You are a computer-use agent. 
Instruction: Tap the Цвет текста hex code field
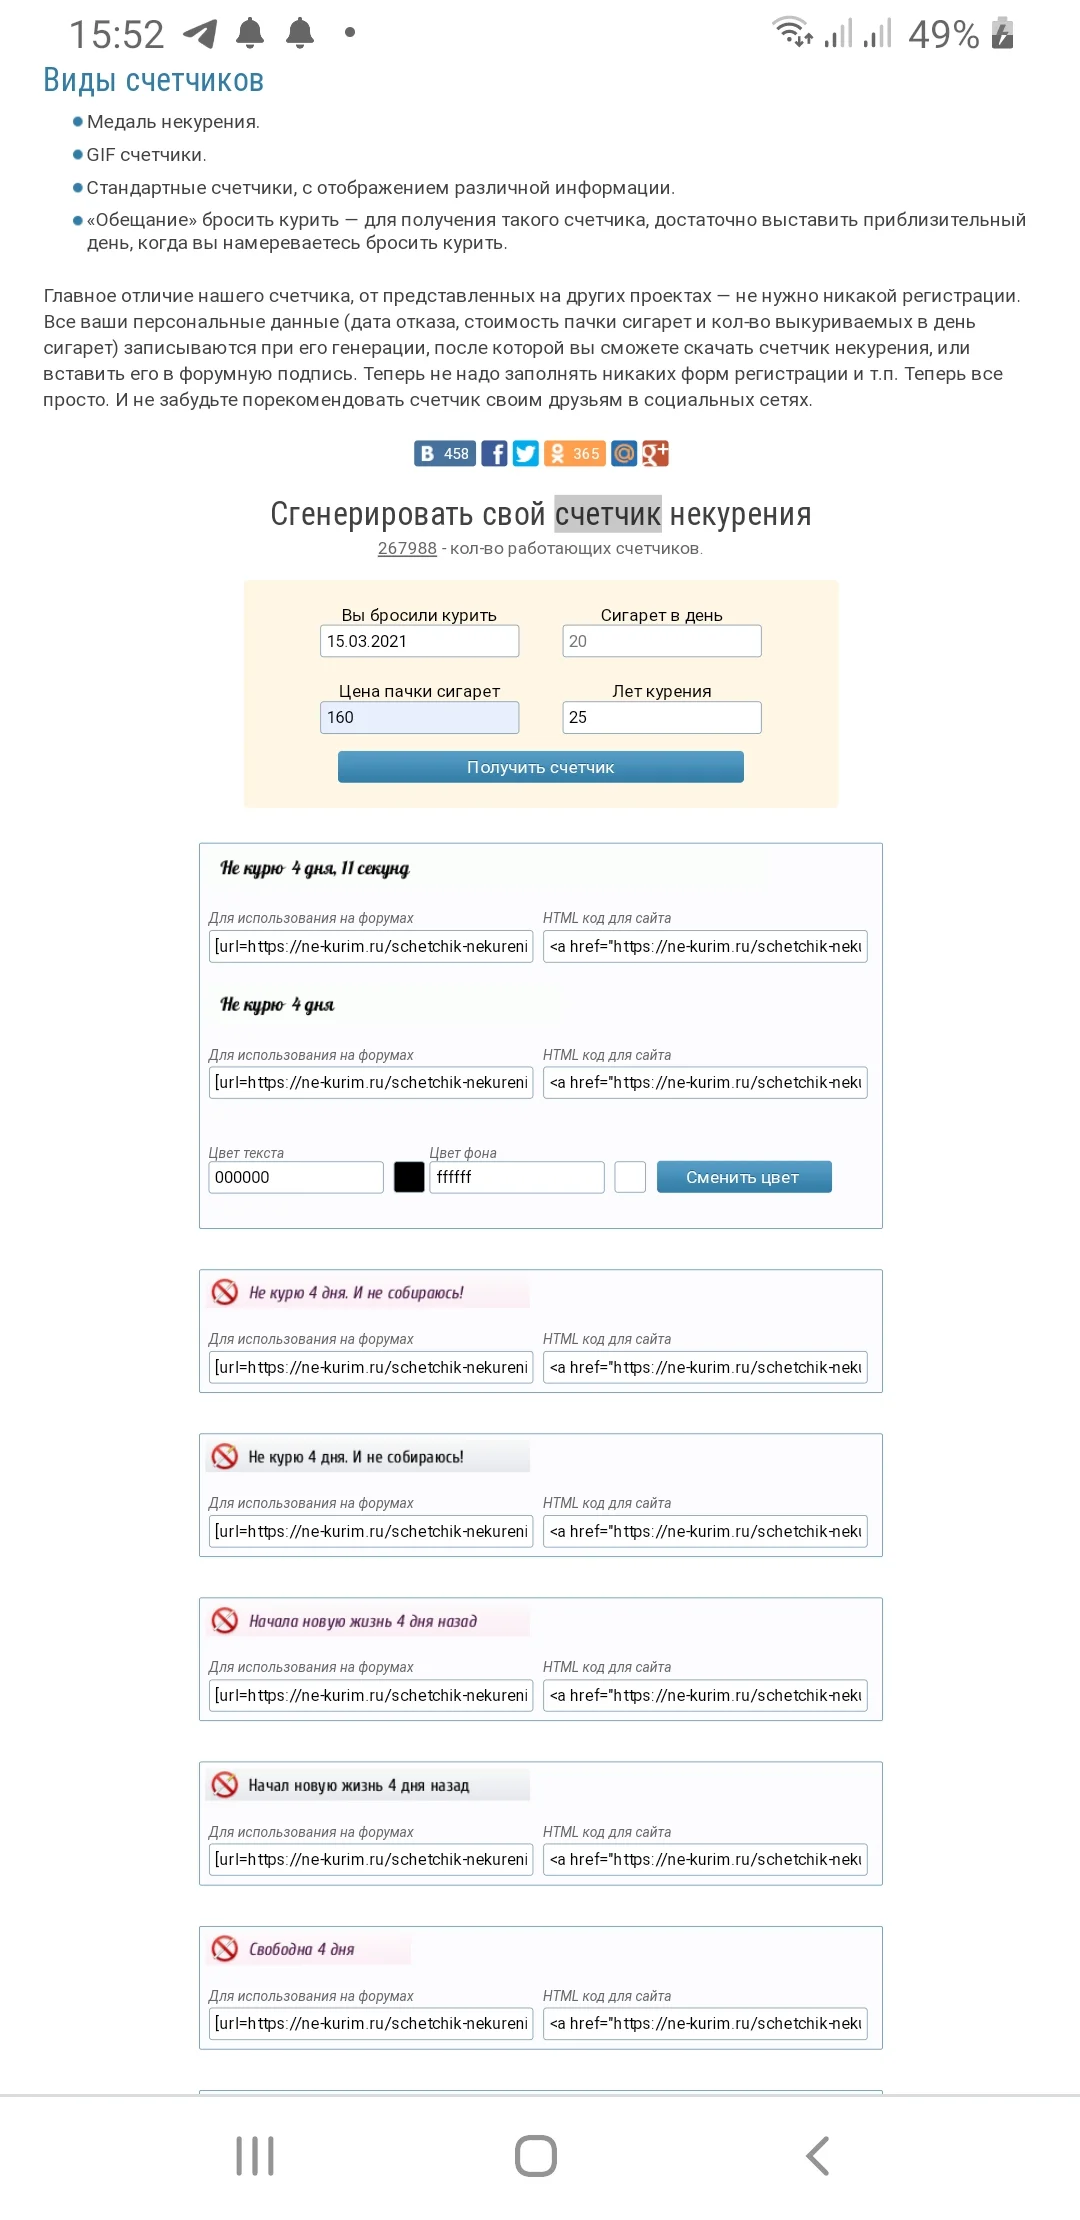[x=296, y=1177]
